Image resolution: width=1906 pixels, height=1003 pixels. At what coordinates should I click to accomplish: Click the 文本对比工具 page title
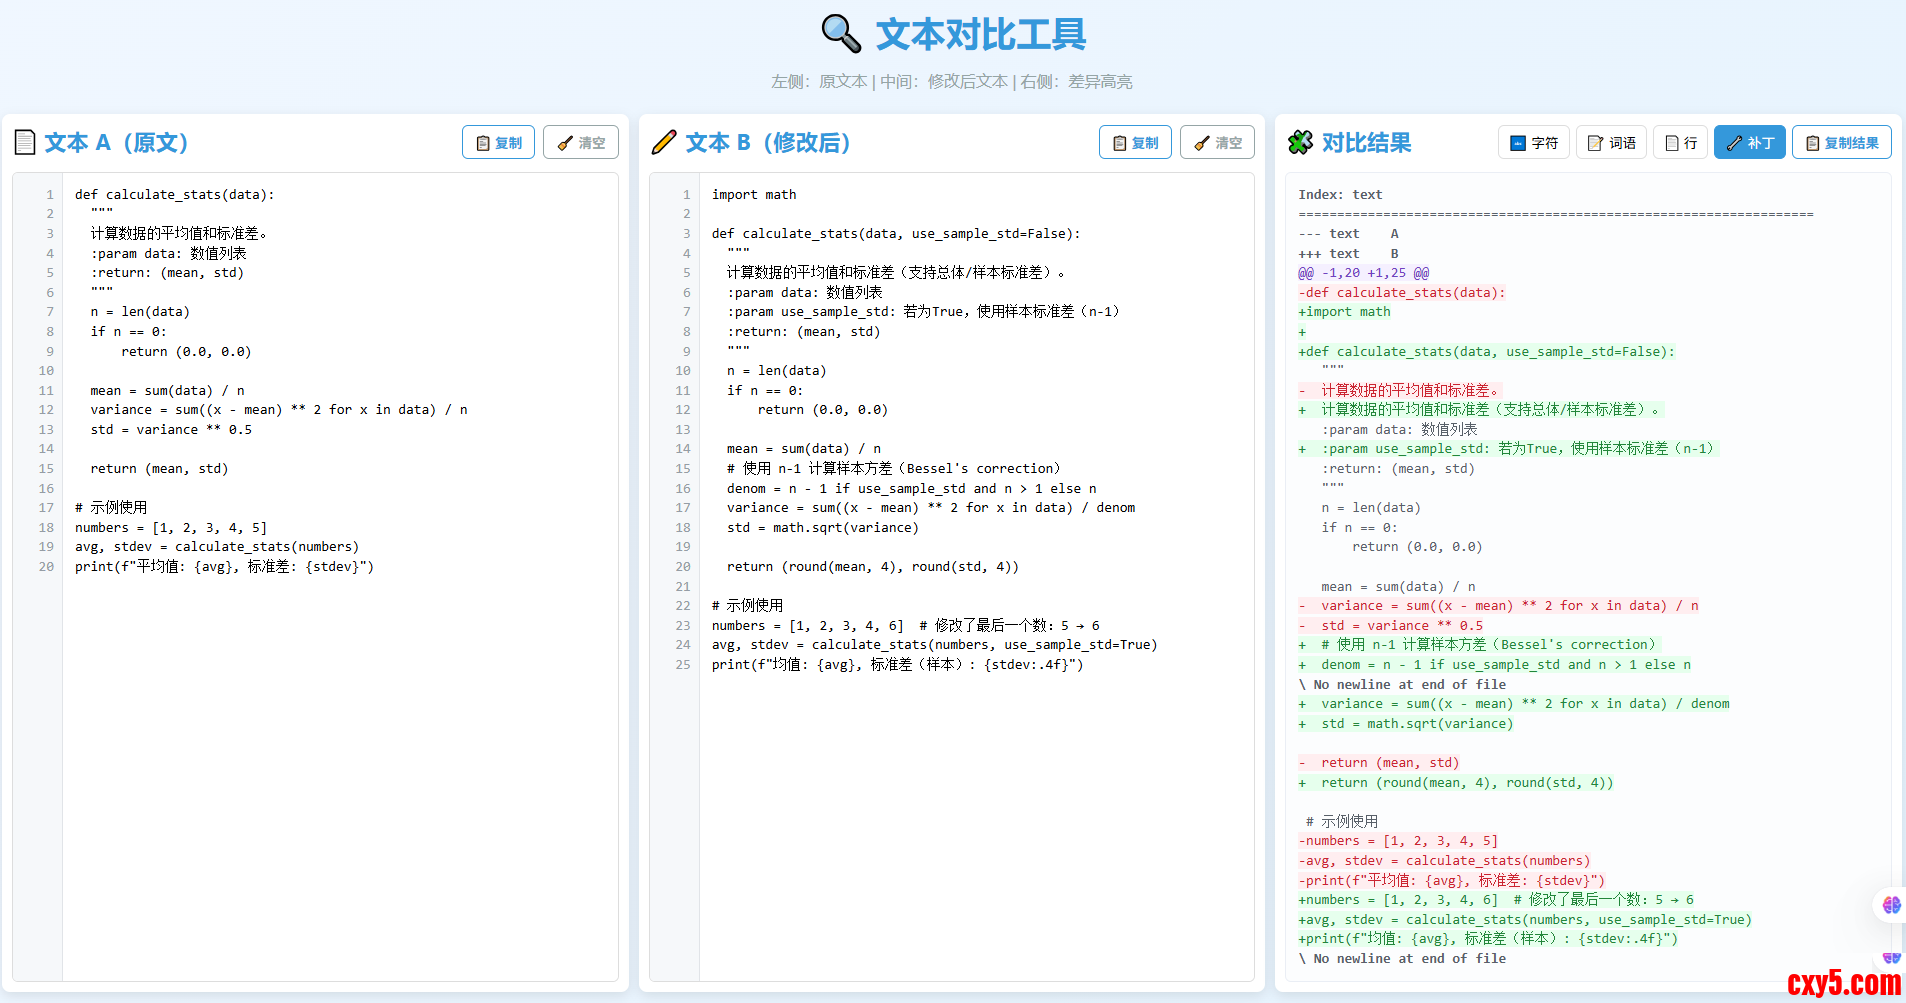(980, 35)
